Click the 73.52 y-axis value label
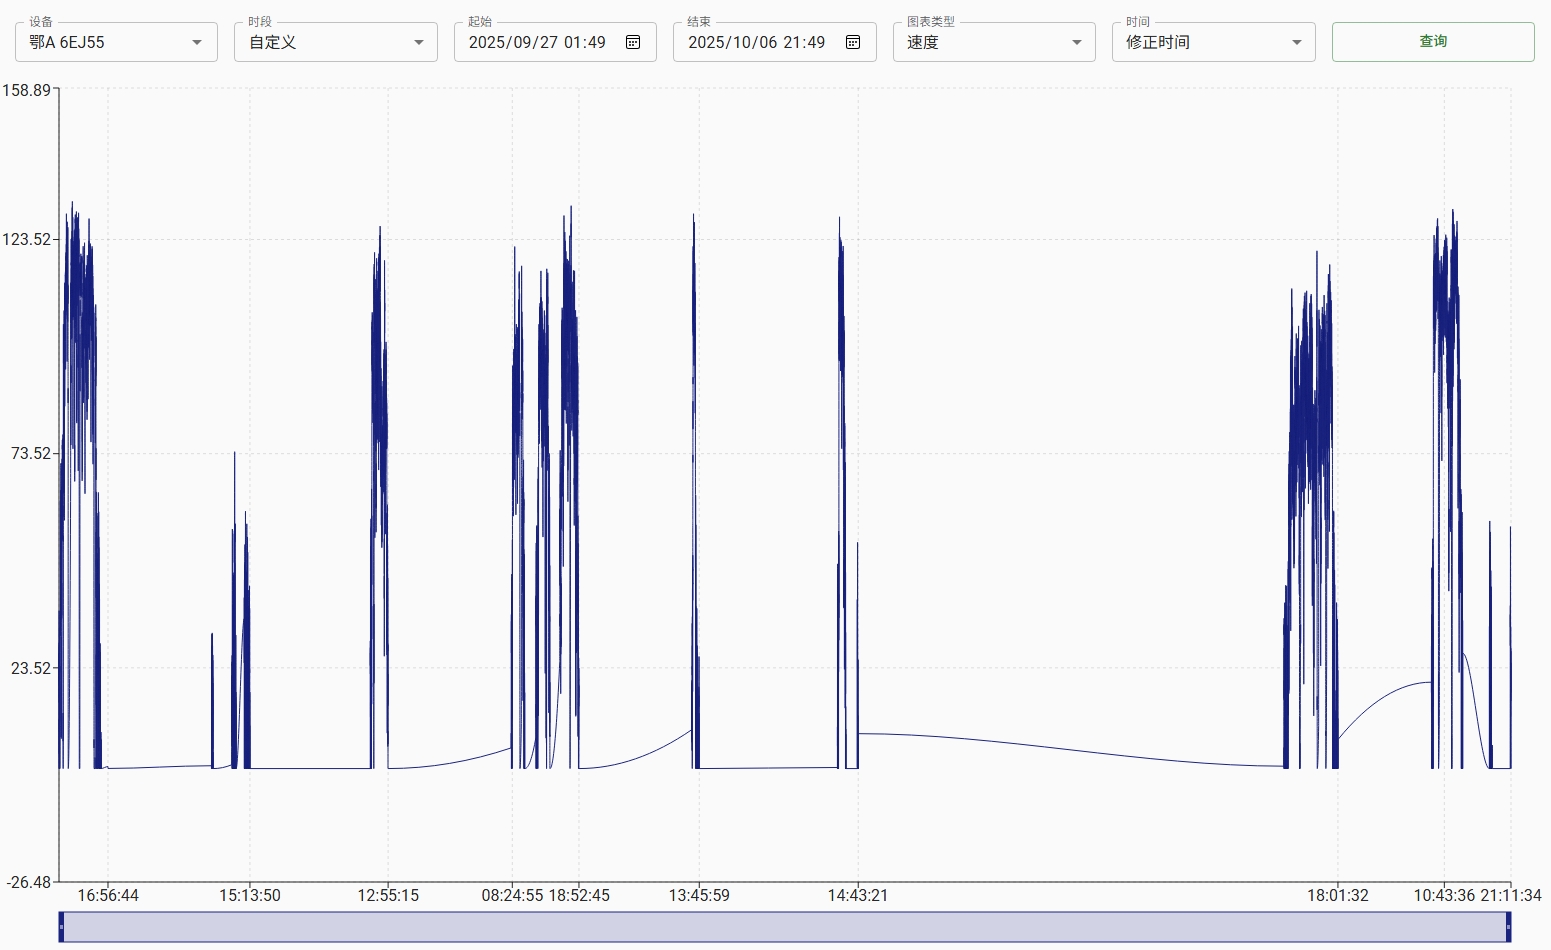1551x950 pixels. pyautogui.click(x=30, y=453)
